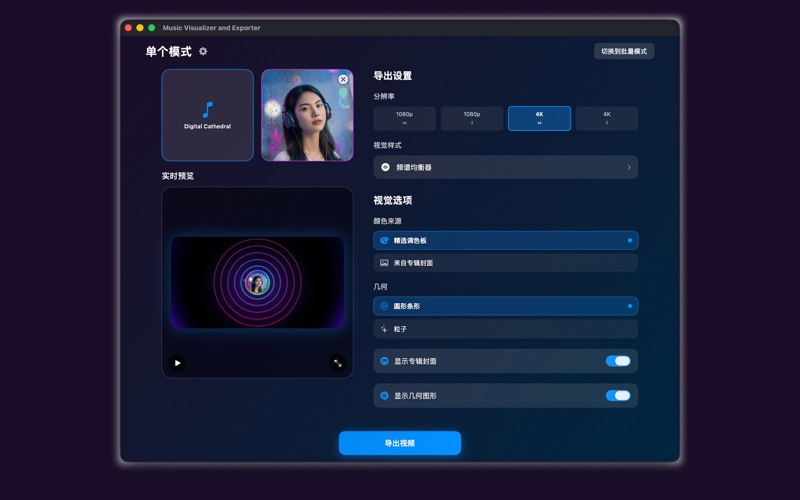
Task: Close the Music Visualizer window
Action: [x=129, y=28]
